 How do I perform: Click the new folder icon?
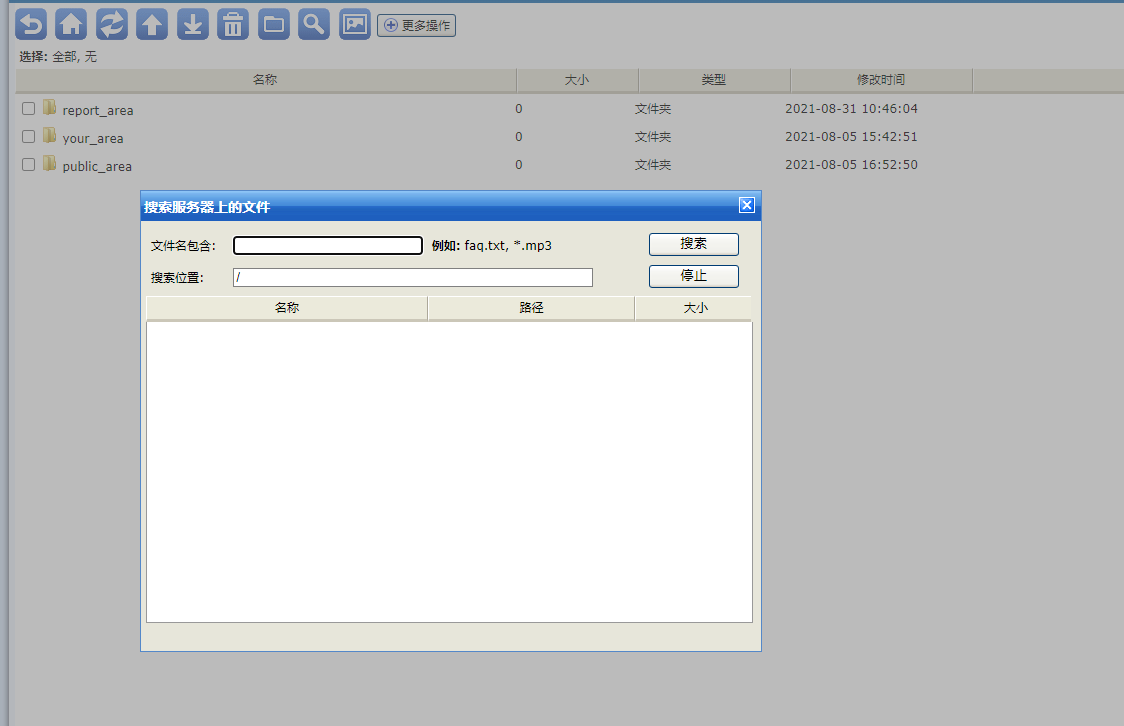274,24
